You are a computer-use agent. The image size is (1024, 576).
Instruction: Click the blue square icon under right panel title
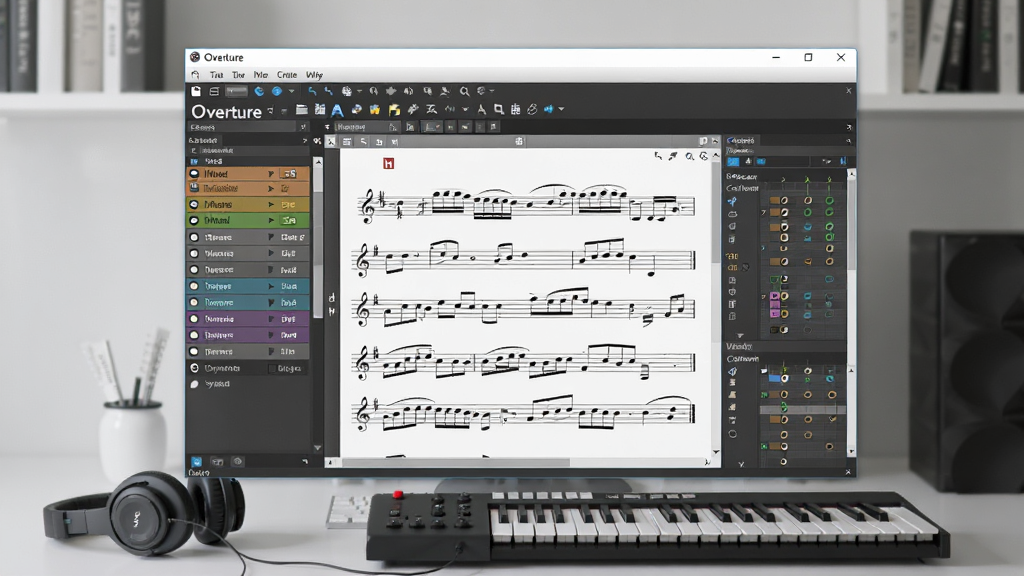(x=733, y=161)
